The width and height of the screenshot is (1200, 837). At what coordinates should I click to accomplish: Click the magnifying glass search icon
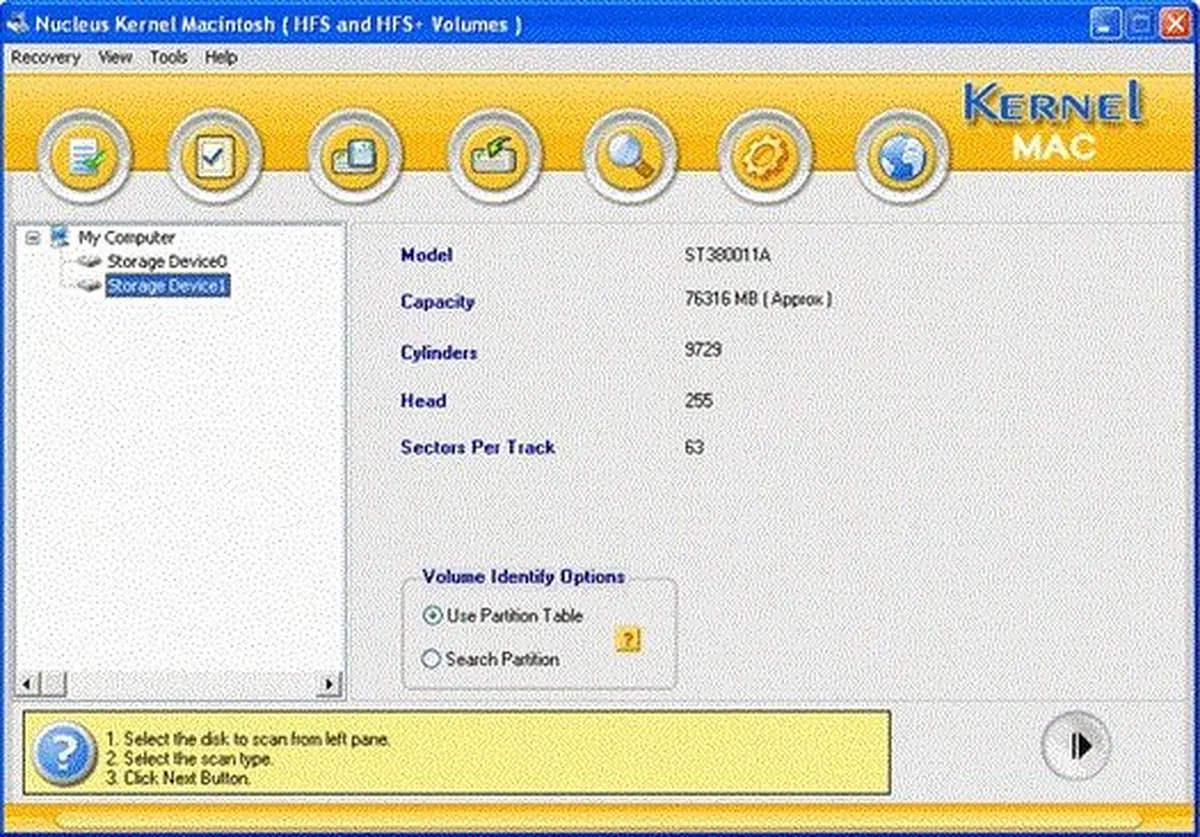(630, 157)
